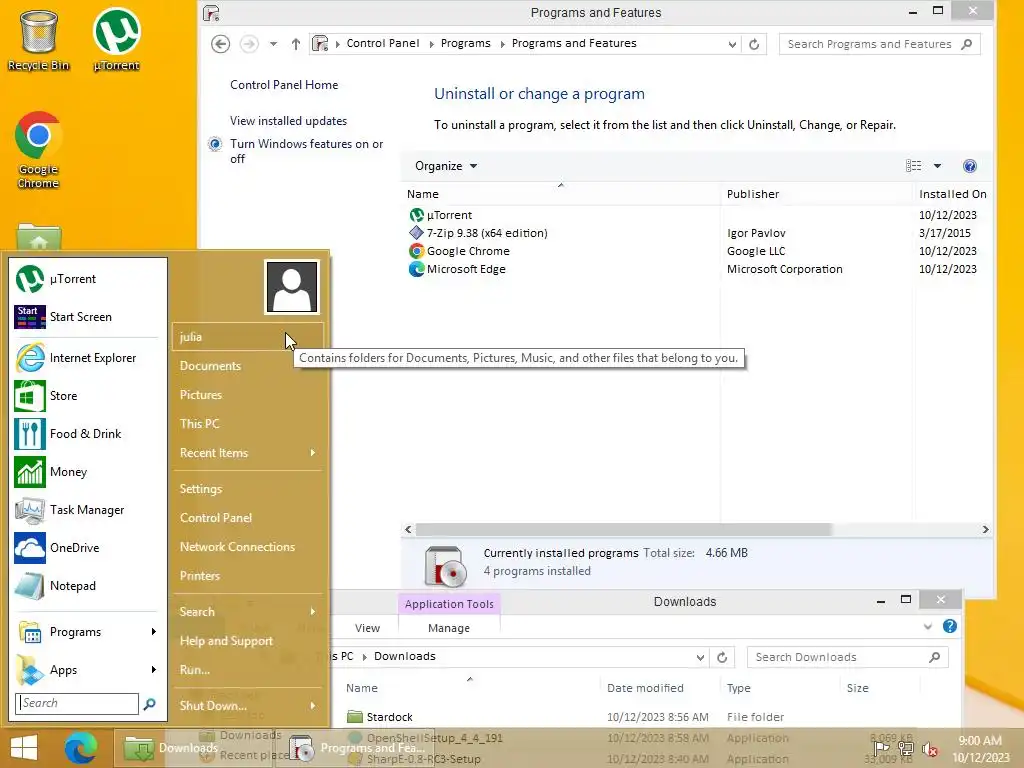Open the Recycle Bin desktop icon
The height and width of the screenshot is (768, 1024).
click(x=38, y=40)
